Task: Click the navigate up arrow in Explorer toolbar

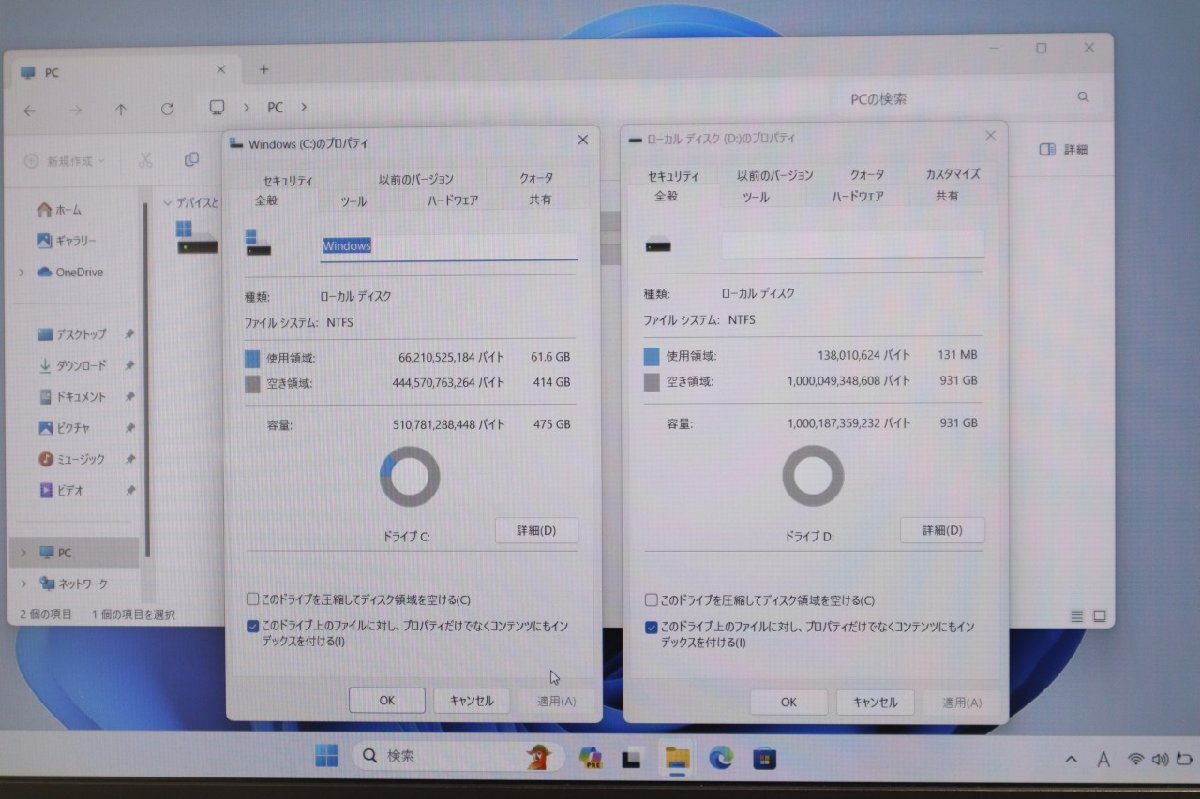Action: [x=122, y=110]
